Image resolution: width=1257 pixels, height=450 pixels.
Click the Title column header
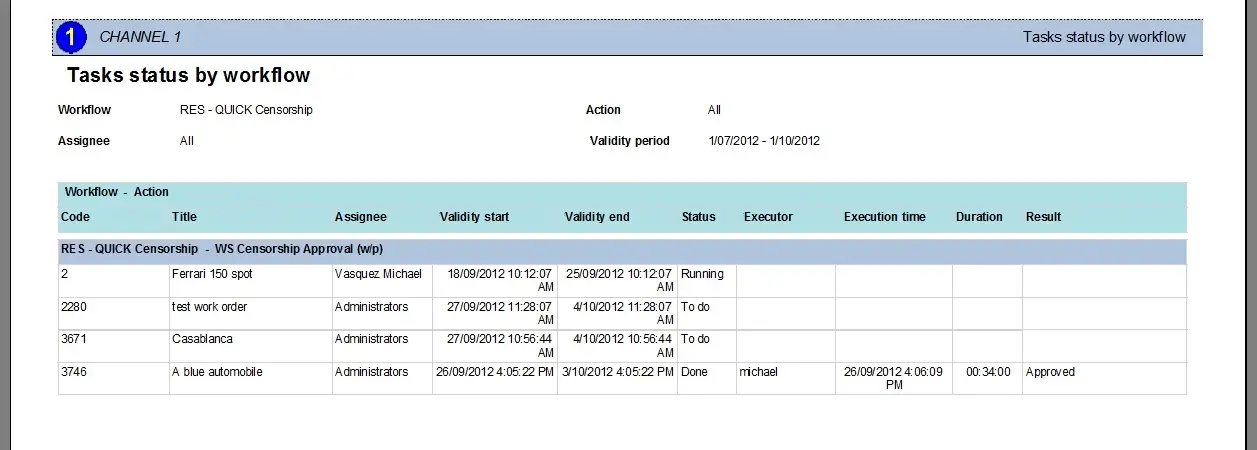click(x=184, y=216)
